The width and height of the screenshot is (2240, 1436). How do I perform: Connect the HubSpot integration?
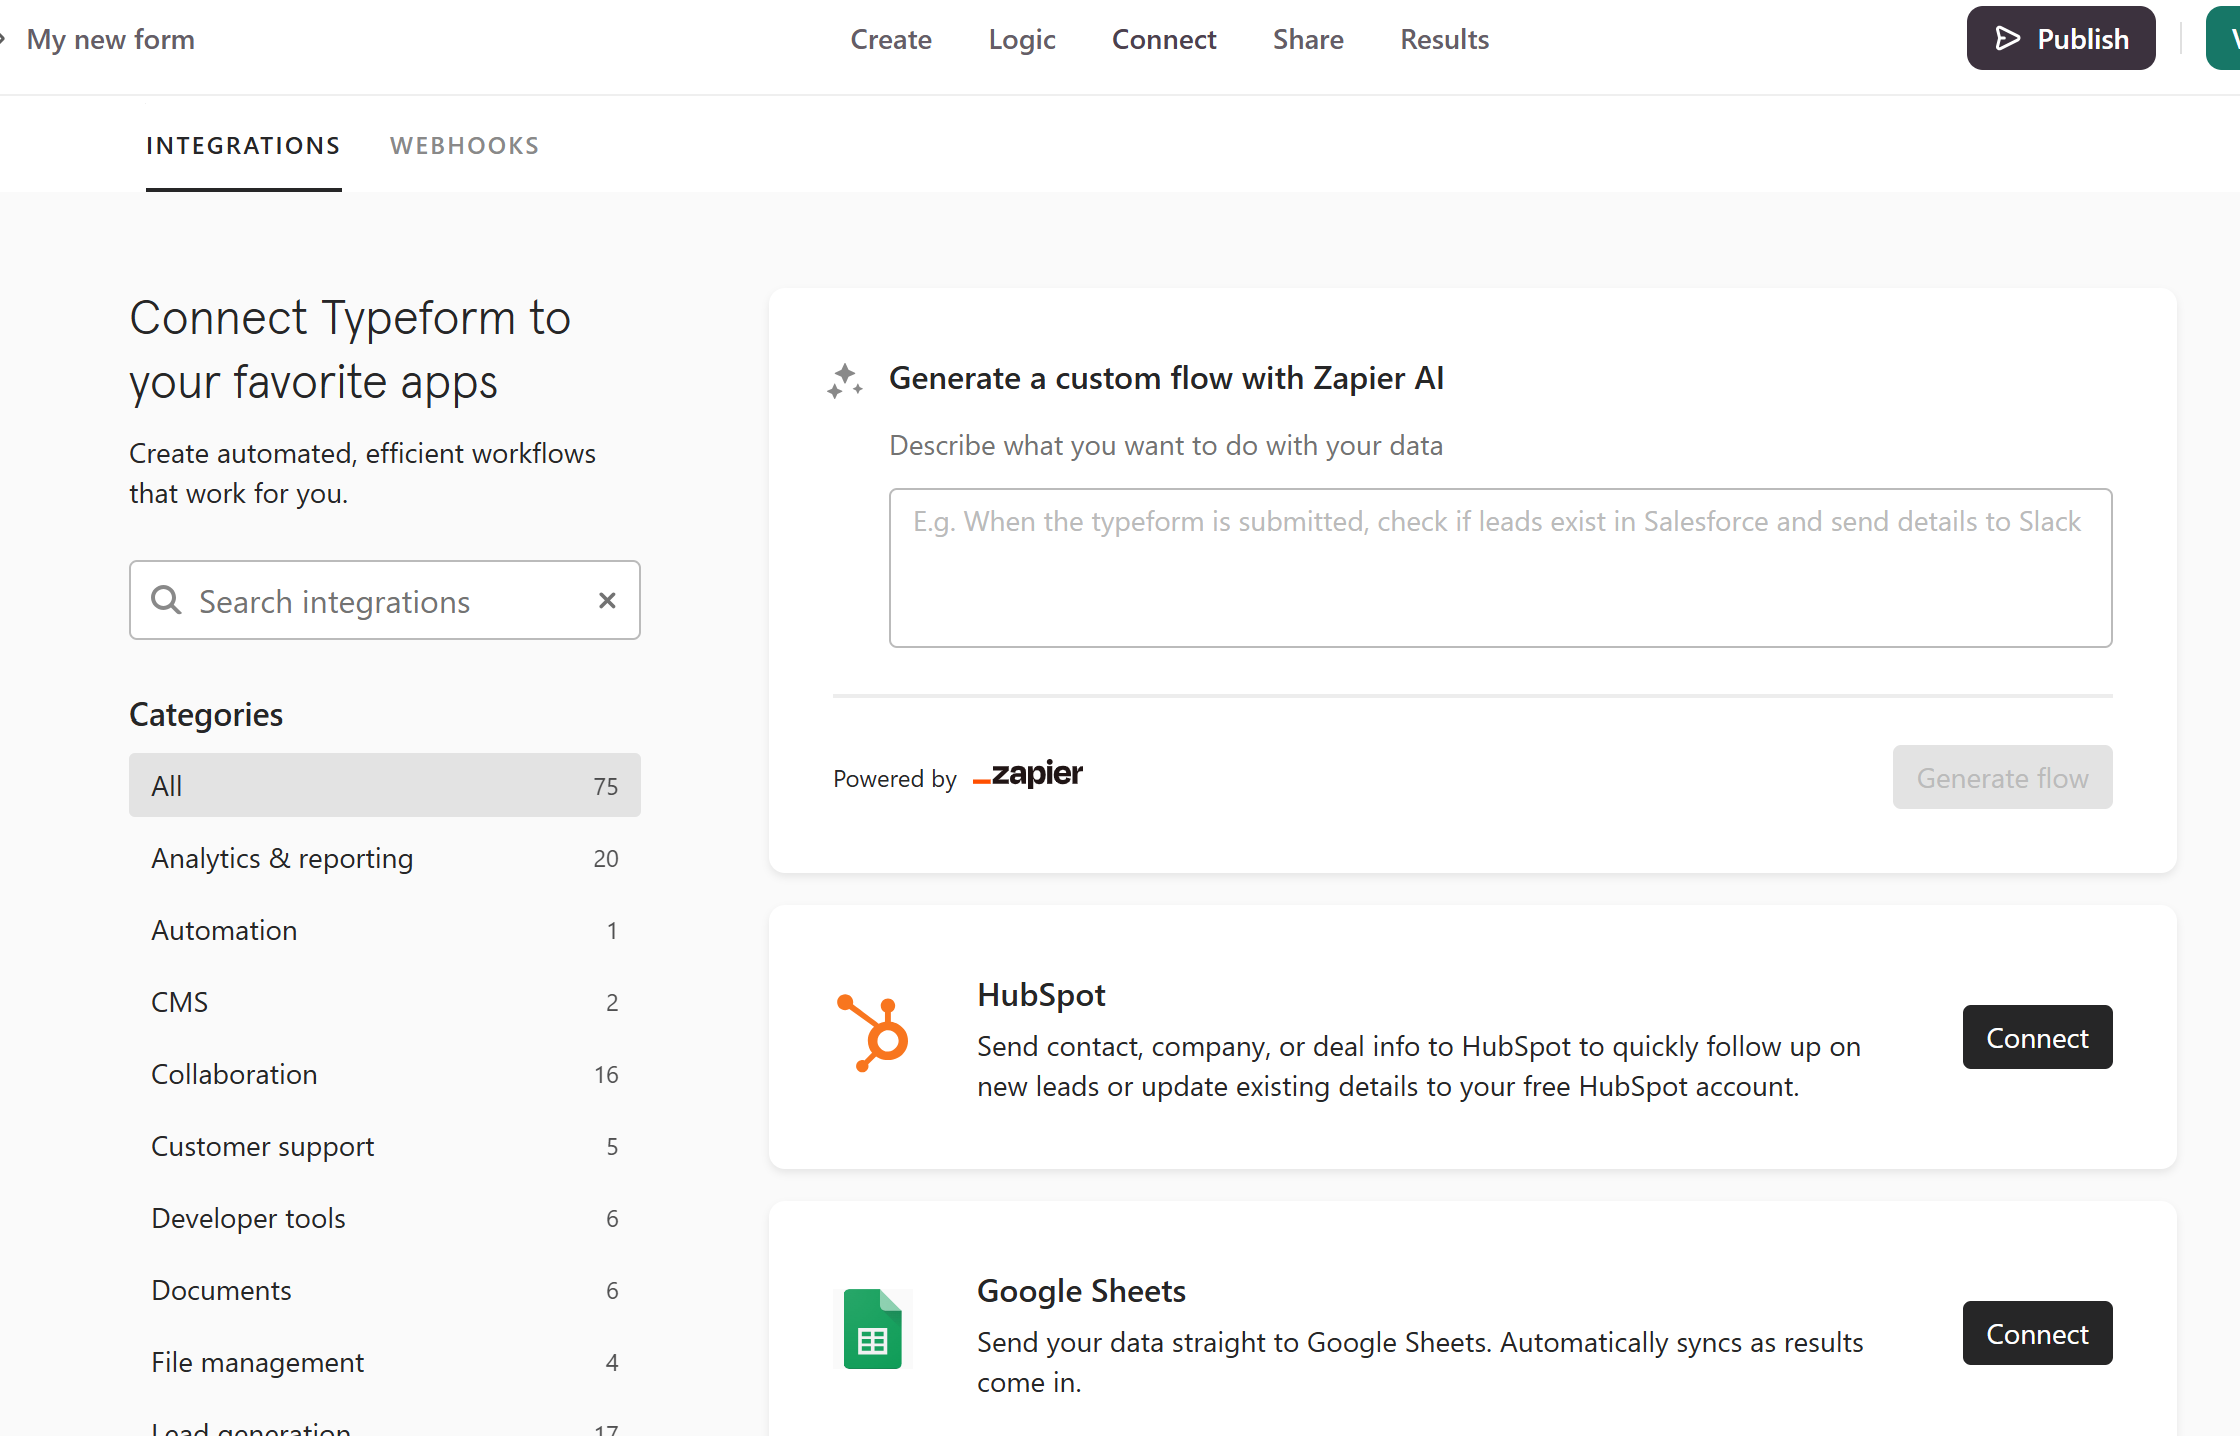click(2036, 1038)
